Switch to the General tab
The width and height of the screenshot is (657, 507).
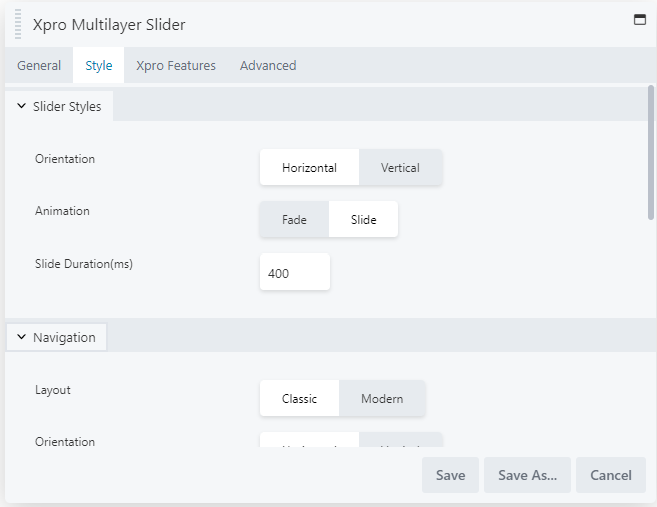tap(39, 66)
